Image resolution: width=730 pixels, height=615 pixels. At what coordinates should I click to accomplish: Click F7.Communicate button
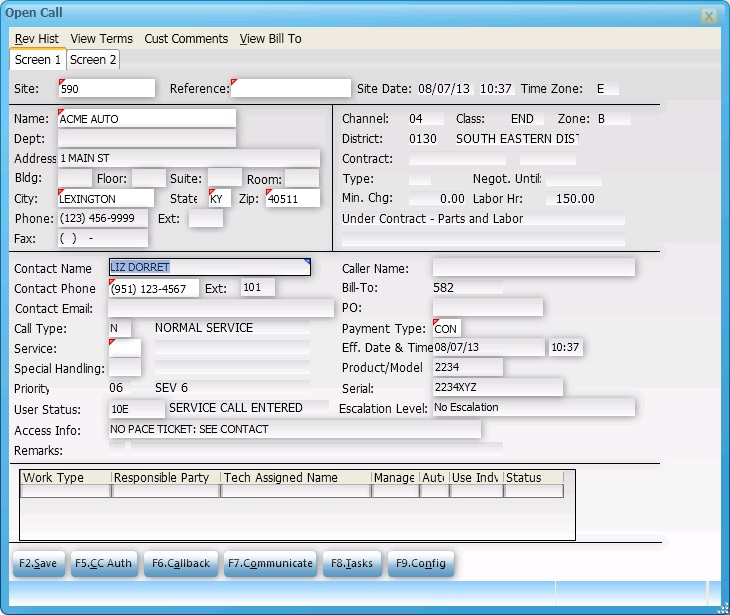pos(270,563)
